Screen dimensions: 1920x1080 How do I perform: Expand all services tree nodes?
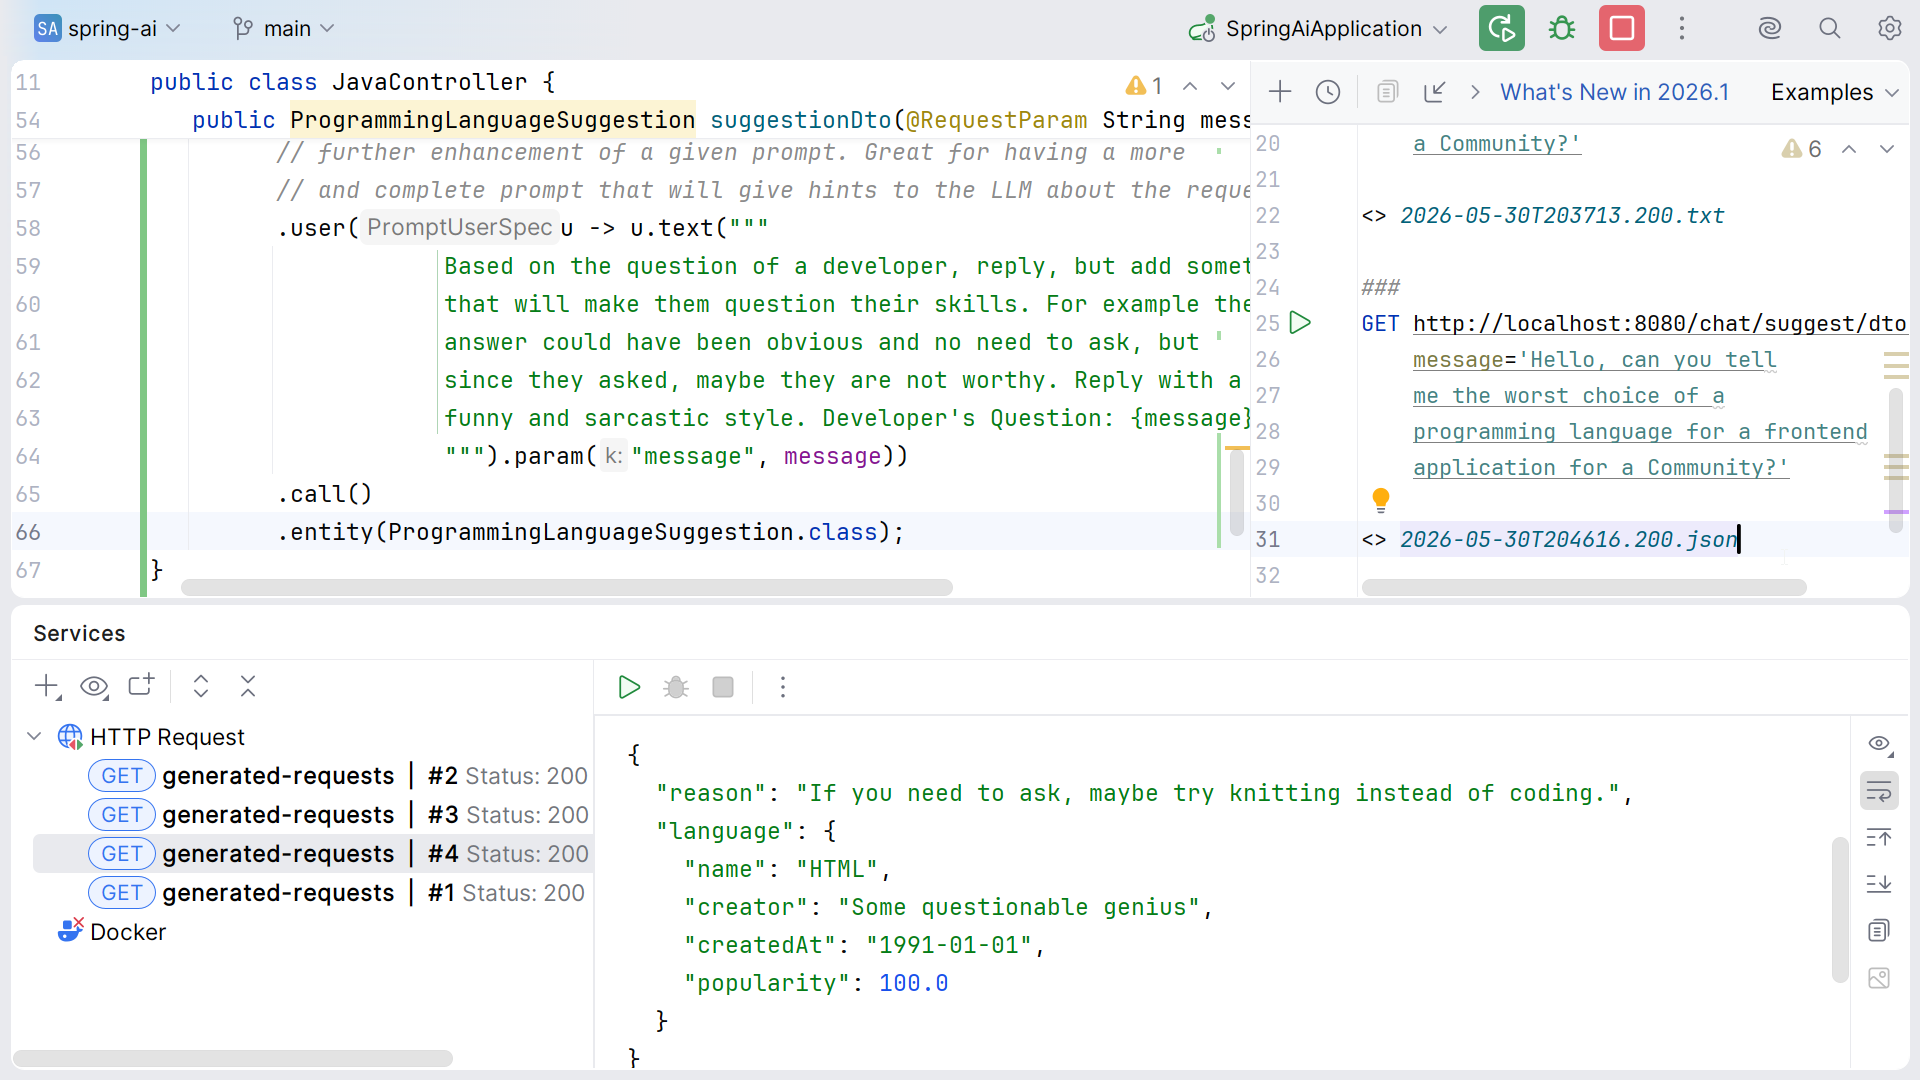201,686
